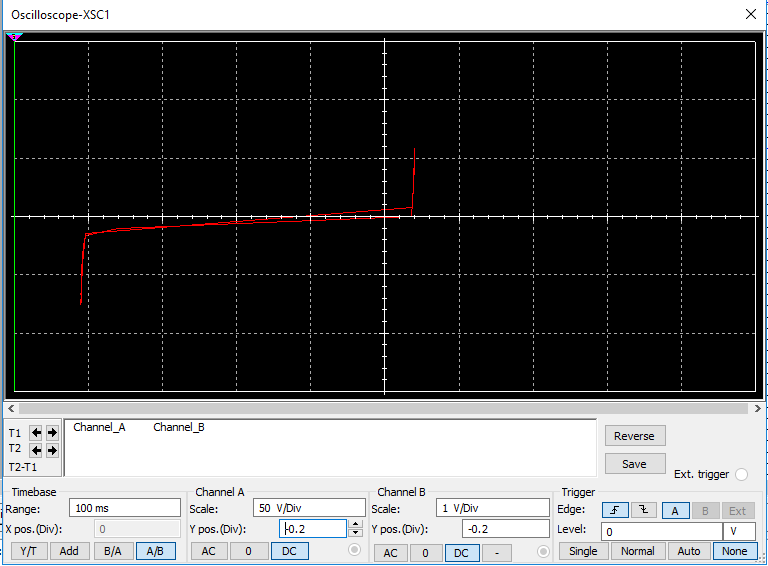Click cursor marker at top-left of display
The image size is (768, 566).
click(x=14, y=37)
